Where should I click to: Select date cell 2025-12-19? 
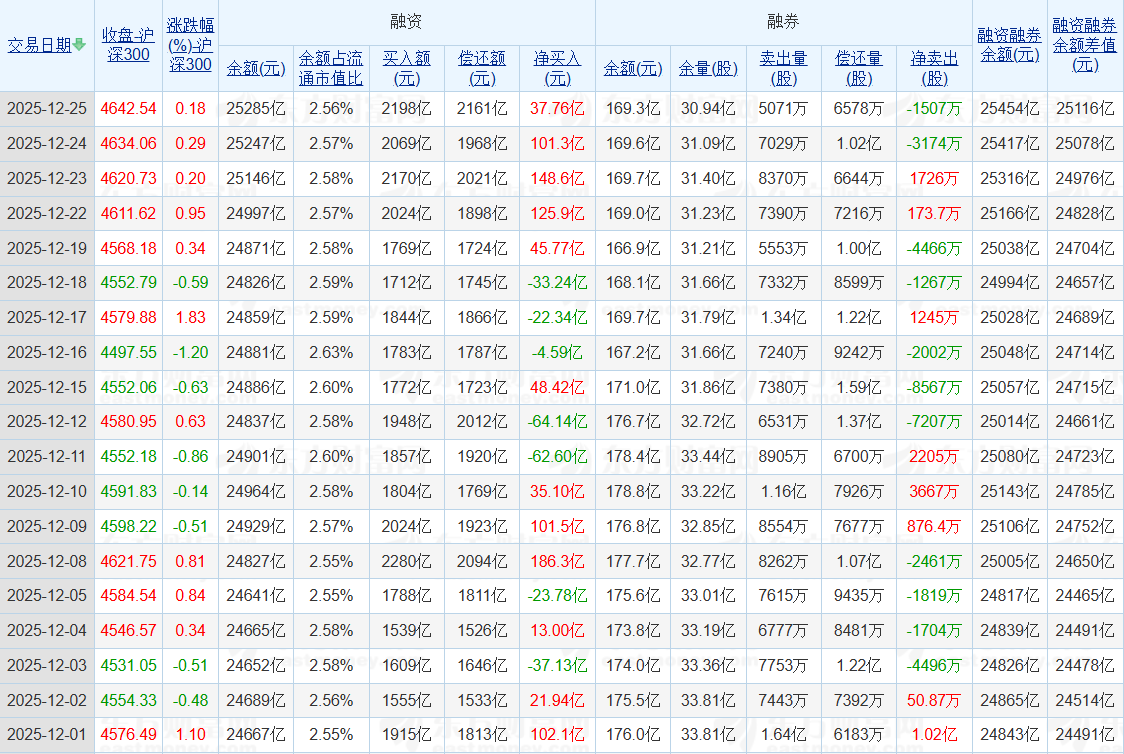[47, 249]
